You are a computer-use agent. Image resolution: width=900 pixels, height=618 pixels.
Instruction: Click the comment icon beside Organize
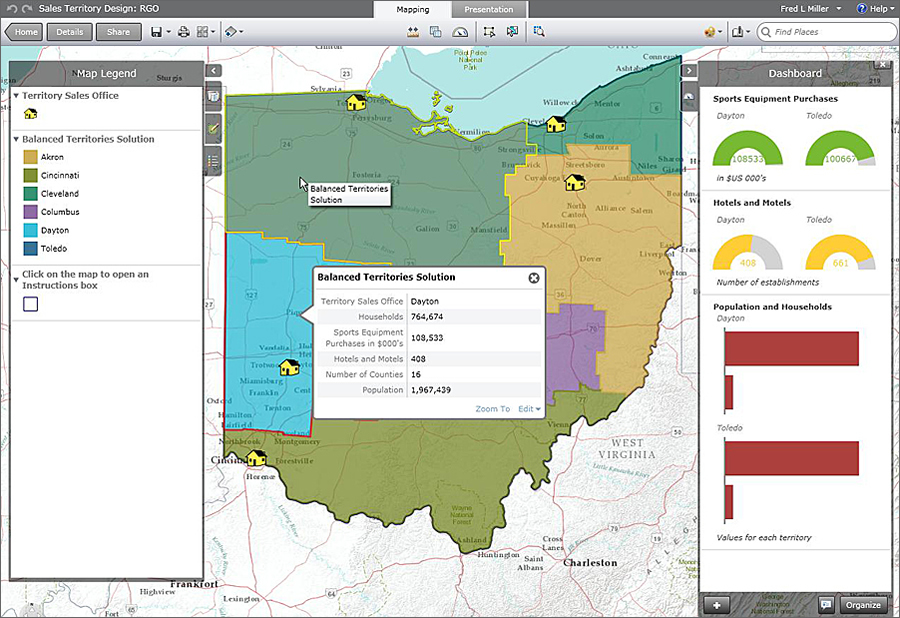click(x=826, y=604)
